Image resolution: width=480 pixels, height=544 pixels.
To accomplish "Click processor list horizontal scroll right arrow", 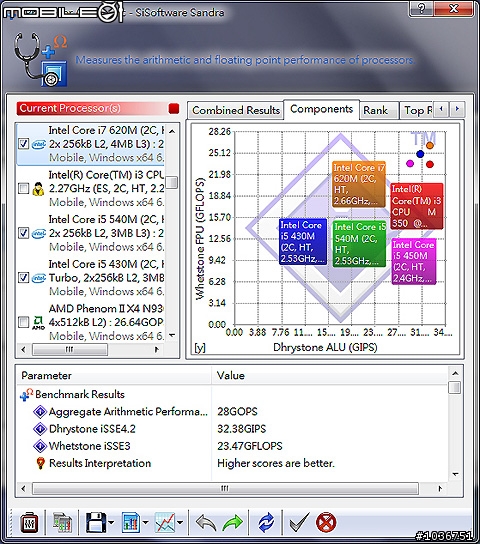I will coord(157,349).
